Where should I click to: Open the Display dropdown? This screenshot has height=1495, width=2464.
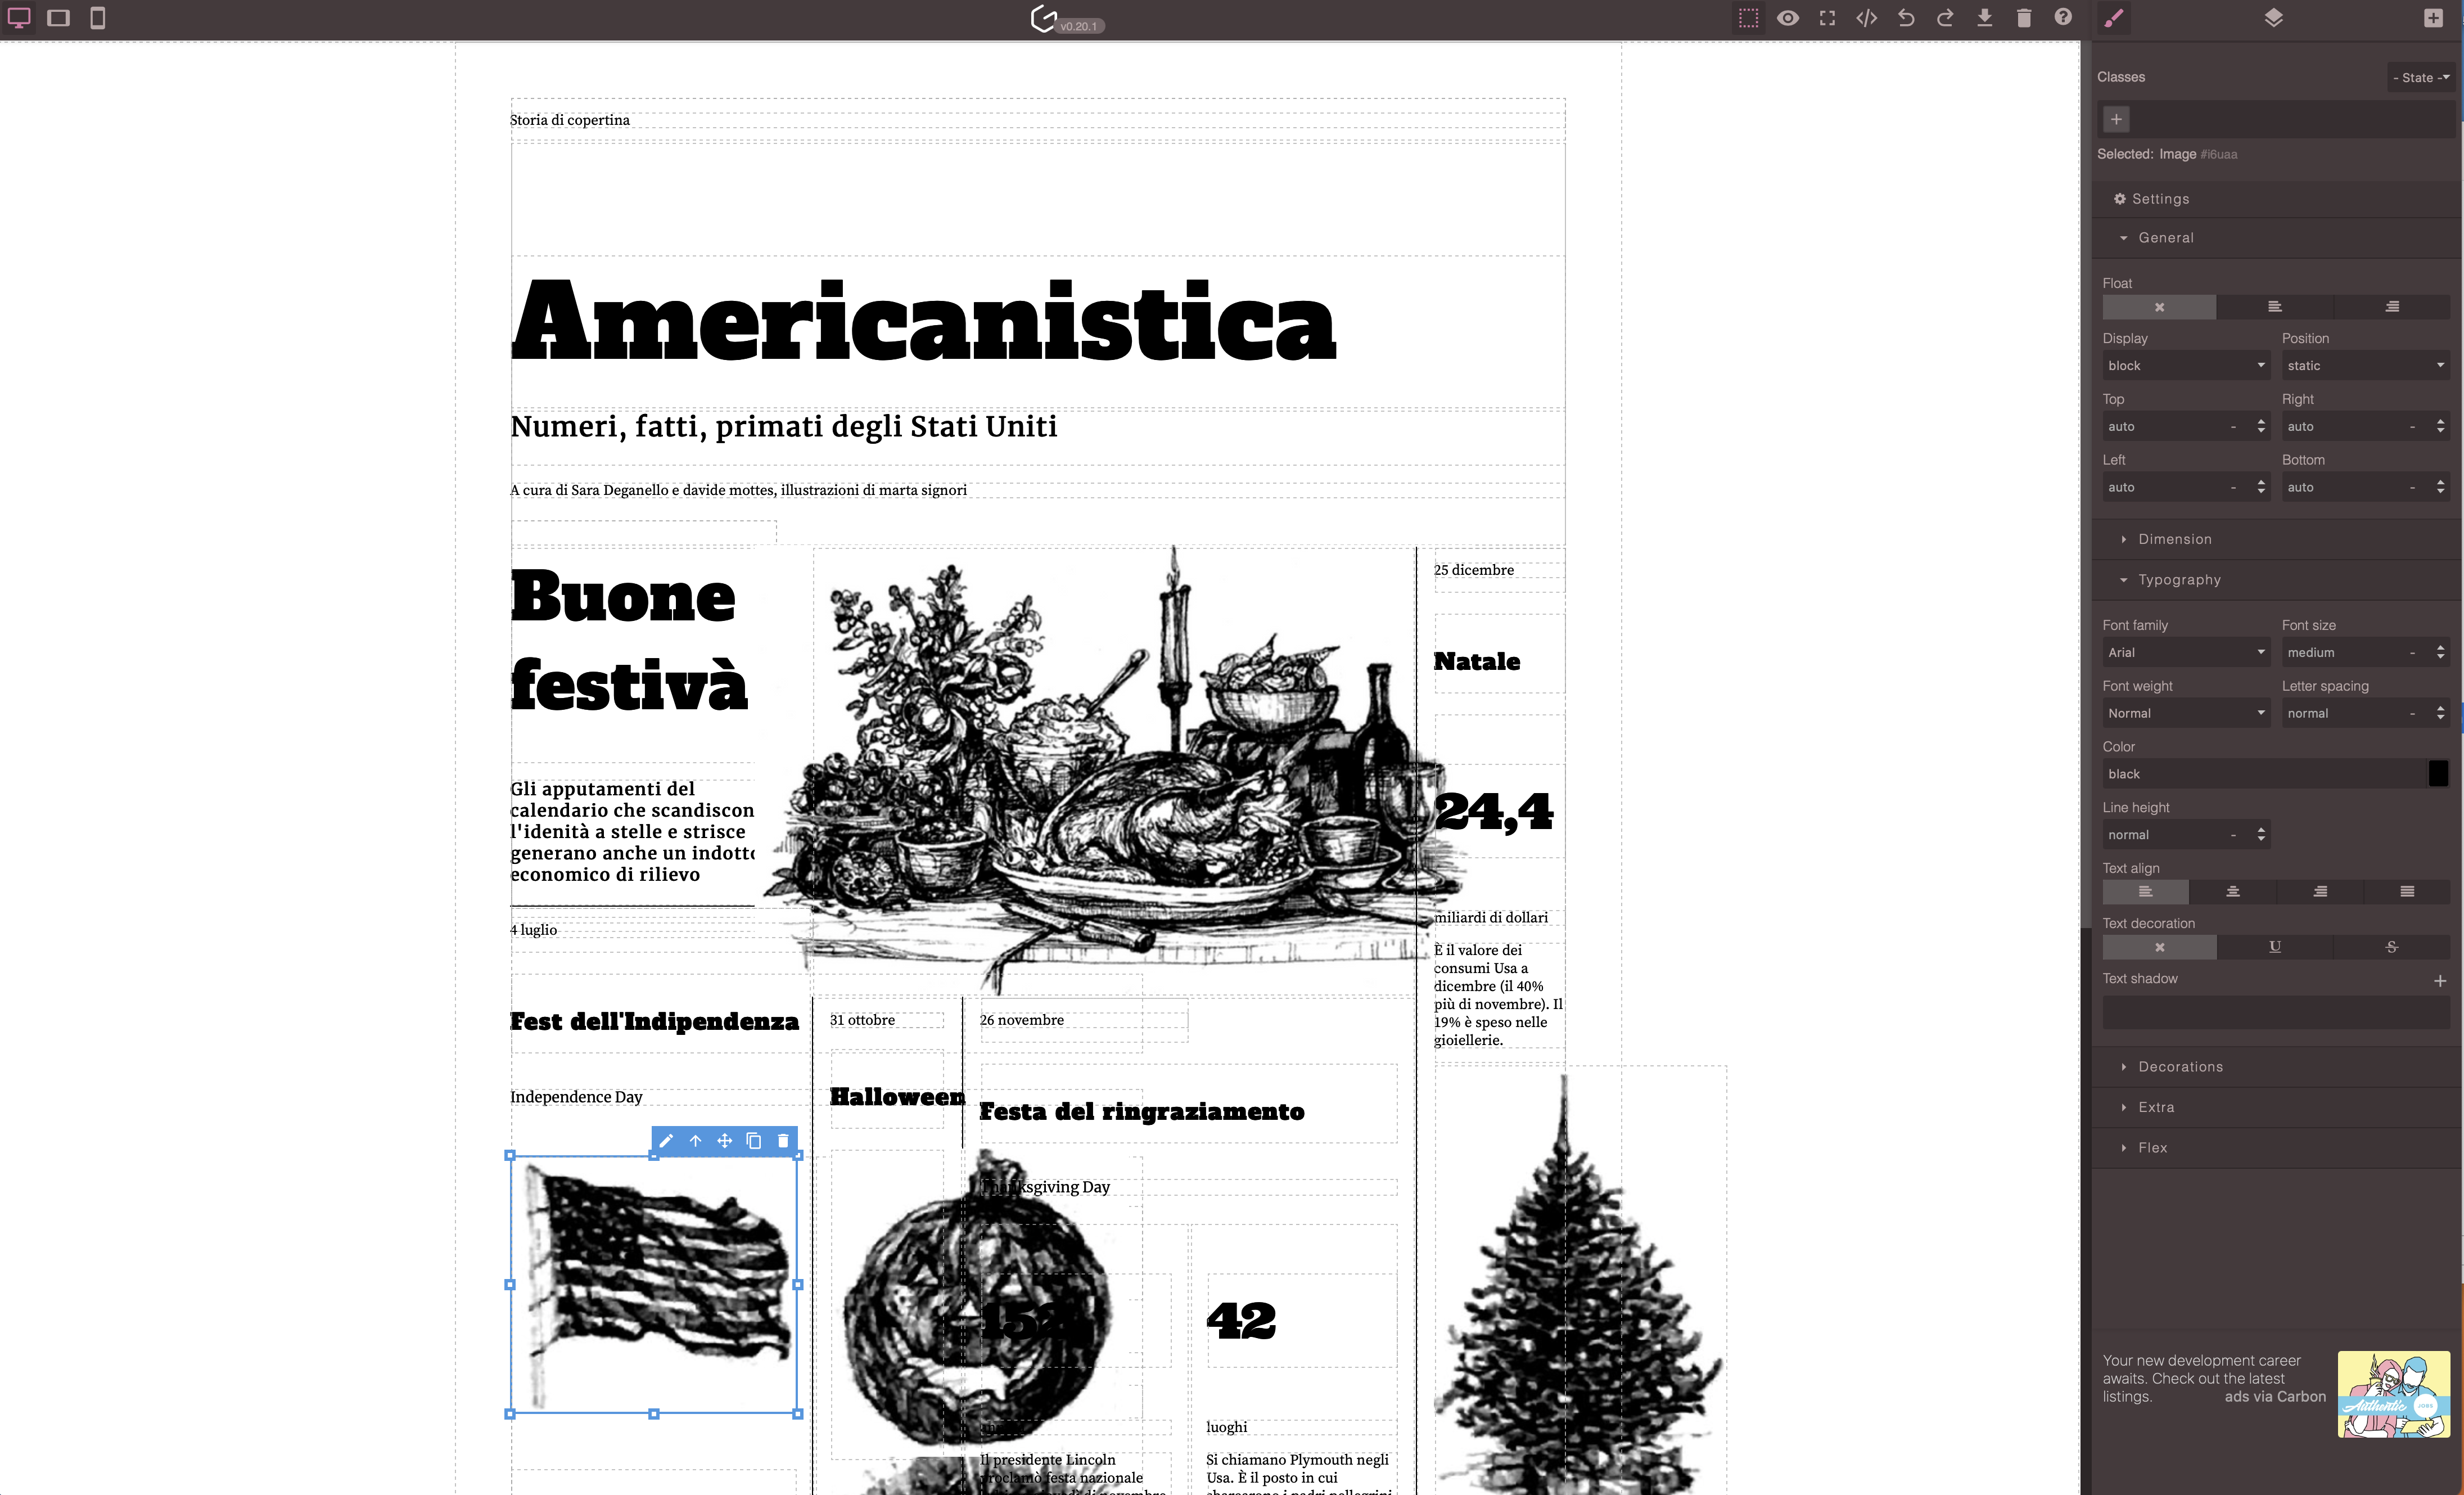point(2186,366)
